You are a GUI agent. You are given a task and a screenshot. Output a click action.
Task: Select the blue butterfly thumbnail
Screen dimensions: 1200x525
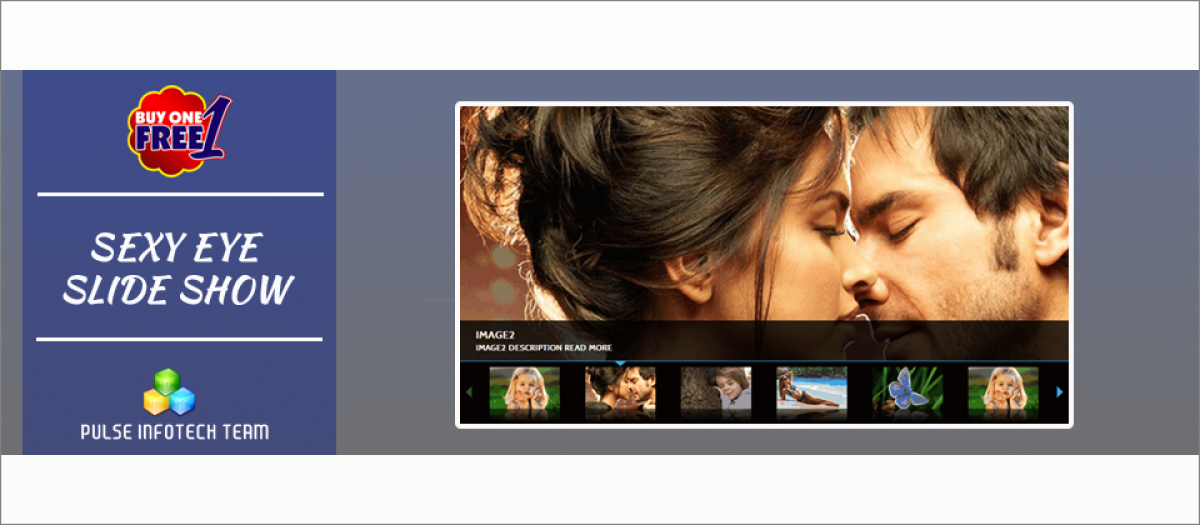[x=907, y=391]
